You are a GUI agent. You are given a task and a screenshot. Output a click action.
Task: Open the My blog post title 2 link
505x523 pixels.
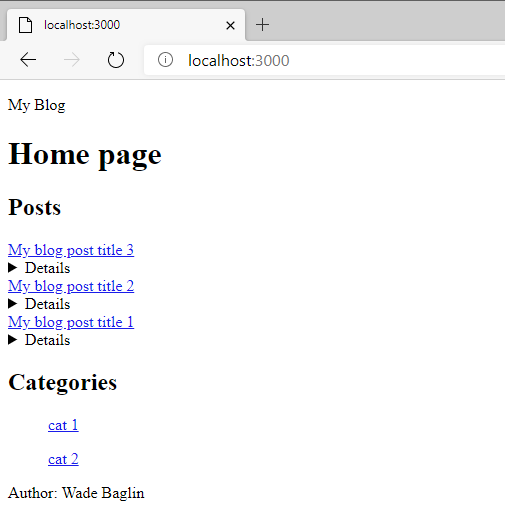pyautogui.click(x=71, y=286)
